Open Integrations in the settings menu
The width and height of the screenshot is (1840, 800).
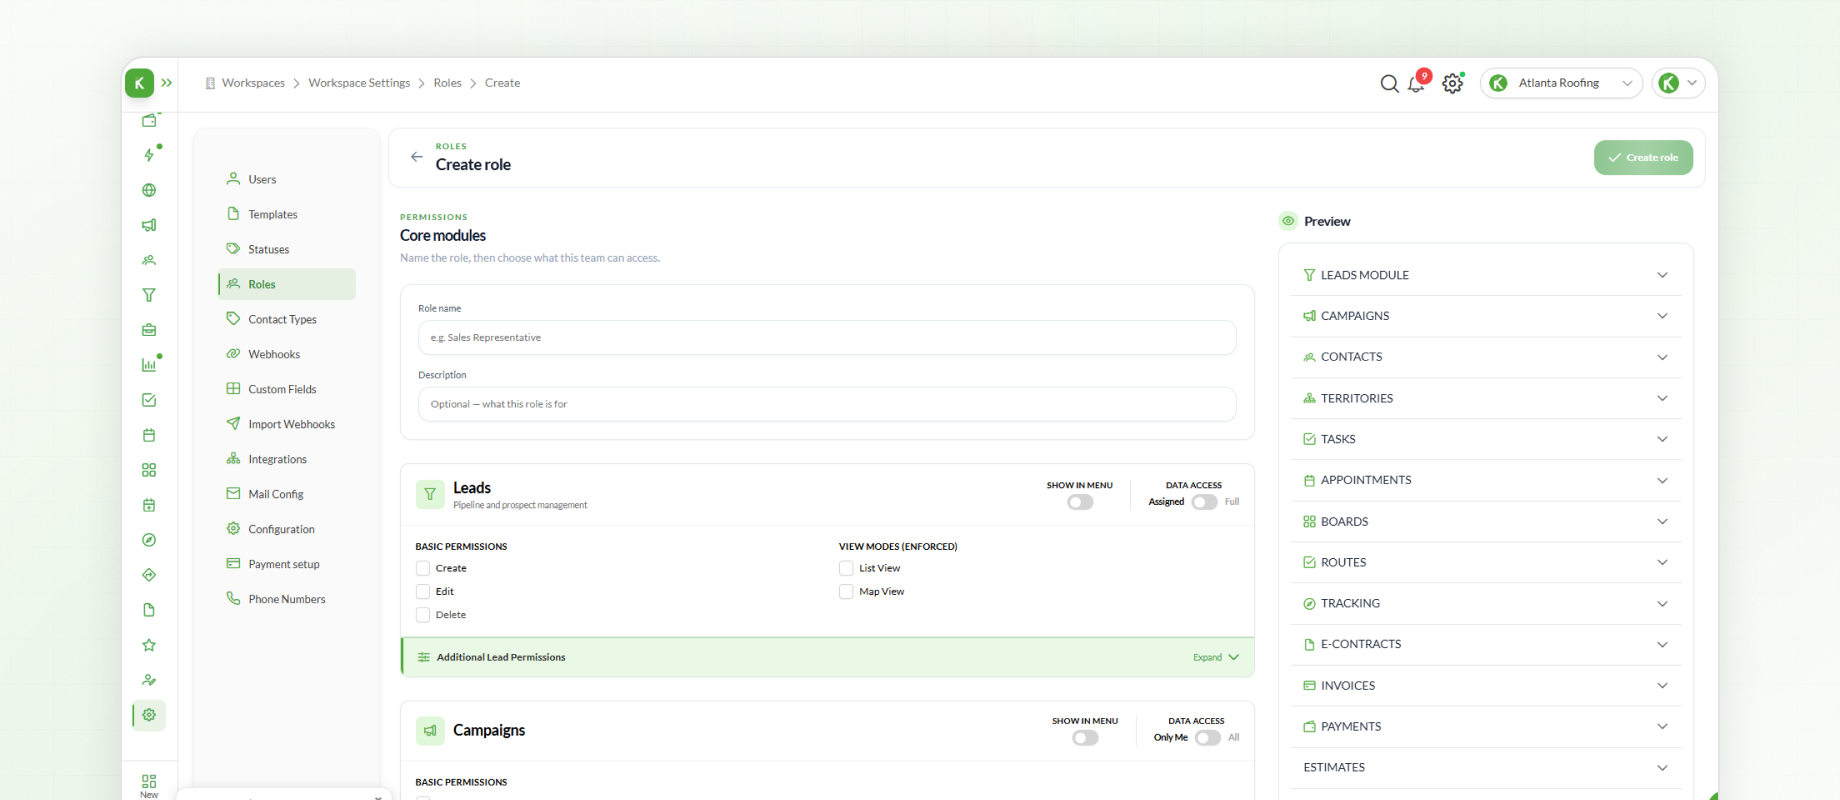point(287,459)
